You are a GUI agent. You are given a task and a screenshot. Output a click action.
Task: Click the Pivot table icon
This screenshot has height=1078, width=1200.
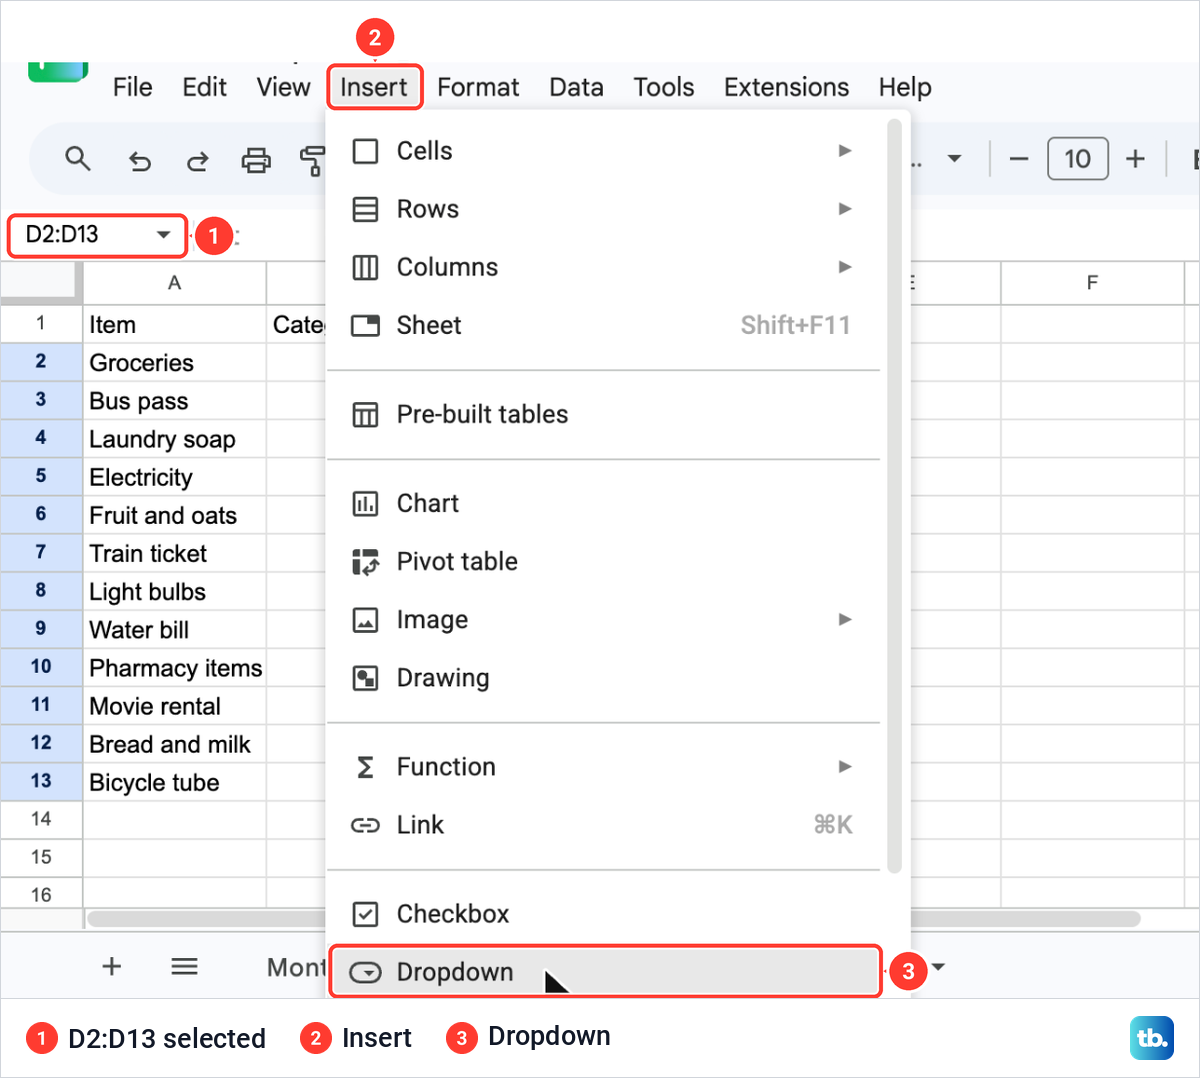coord(365,562)
